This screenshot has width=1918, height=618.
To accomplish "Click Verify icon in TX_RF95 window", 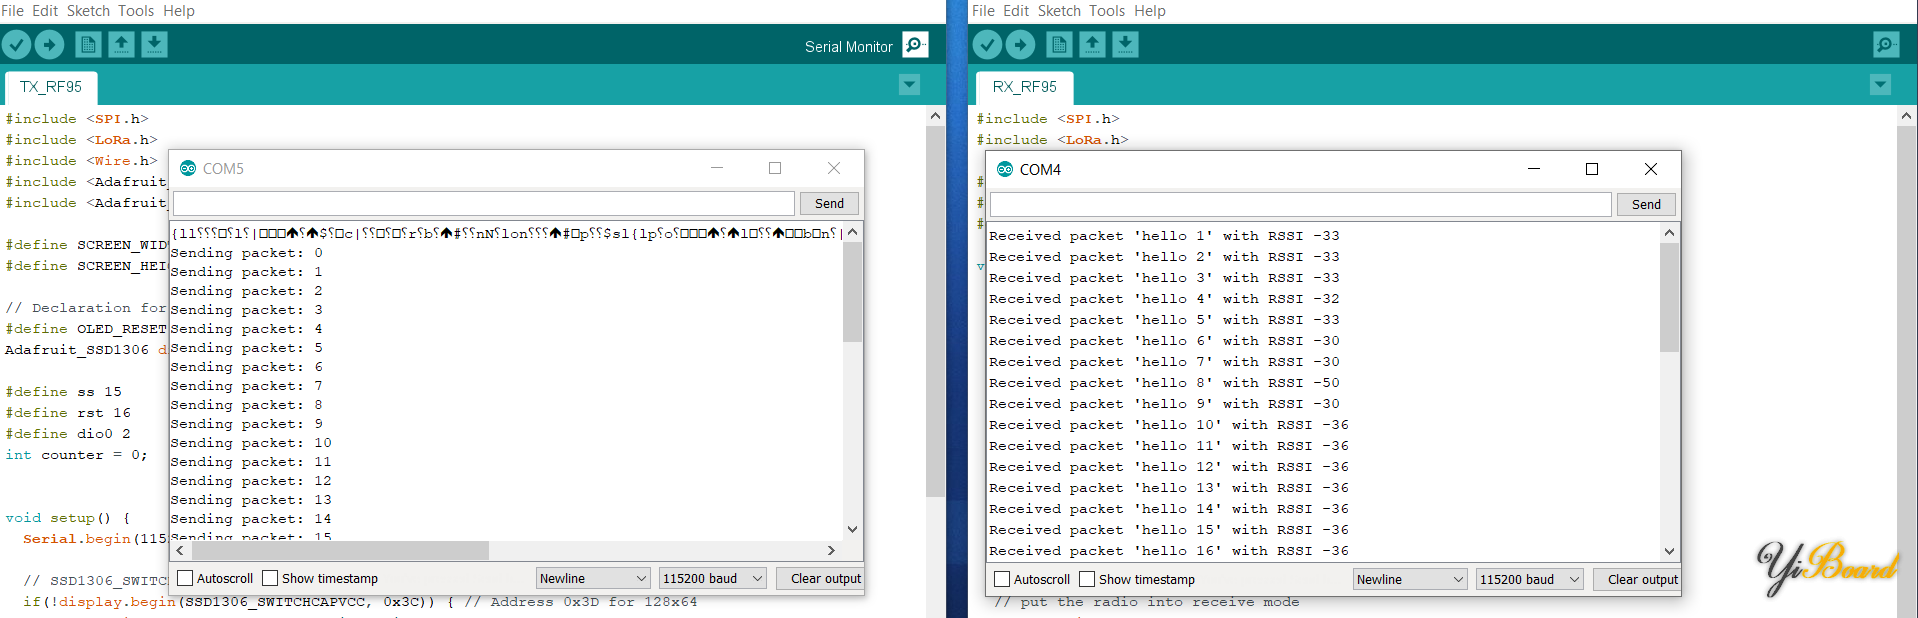I will [17, 45].
